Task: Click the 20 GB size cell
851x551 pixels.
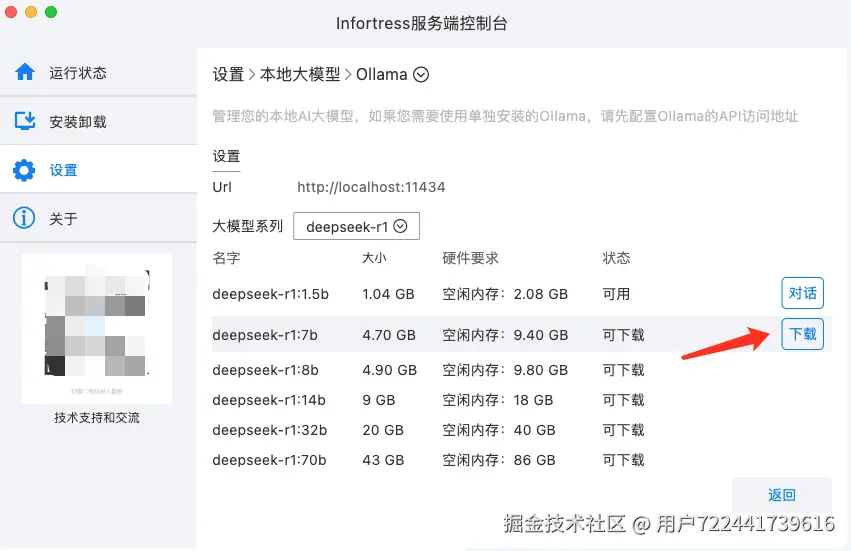Action: click(x=383, y=430)
